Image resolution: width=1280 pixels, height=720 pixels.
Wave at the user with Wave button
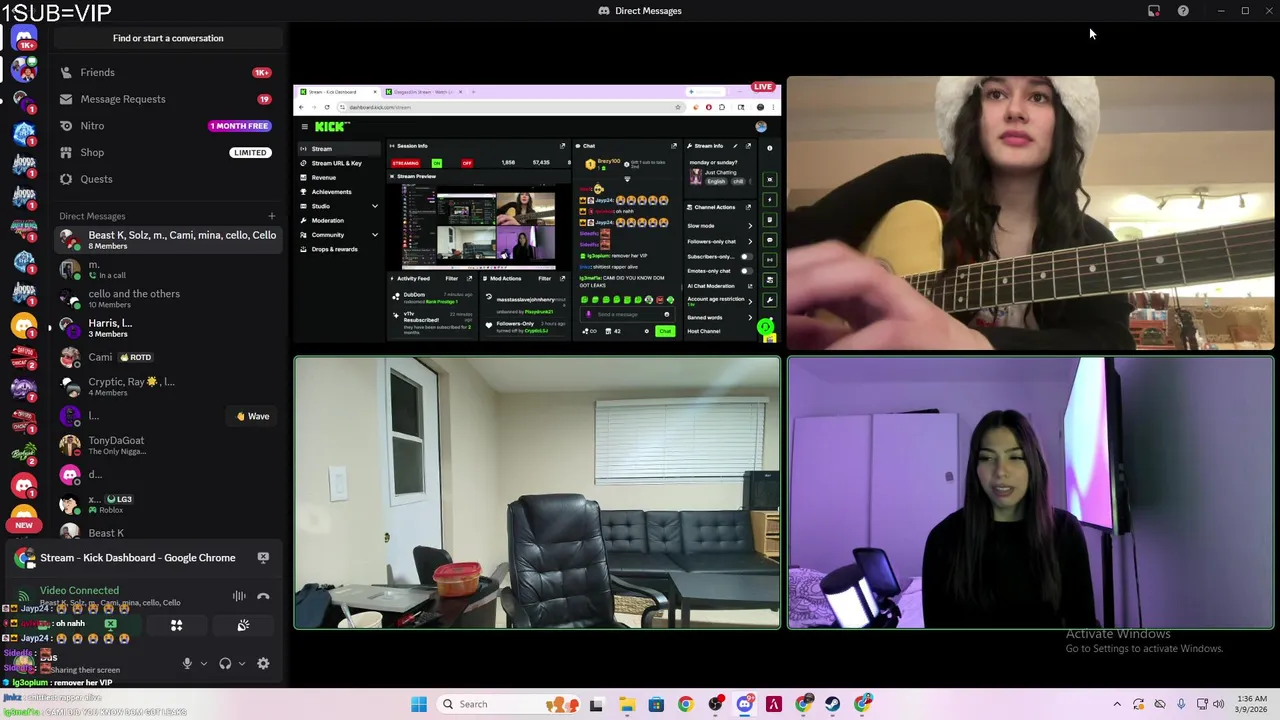(x=252, y=416)
